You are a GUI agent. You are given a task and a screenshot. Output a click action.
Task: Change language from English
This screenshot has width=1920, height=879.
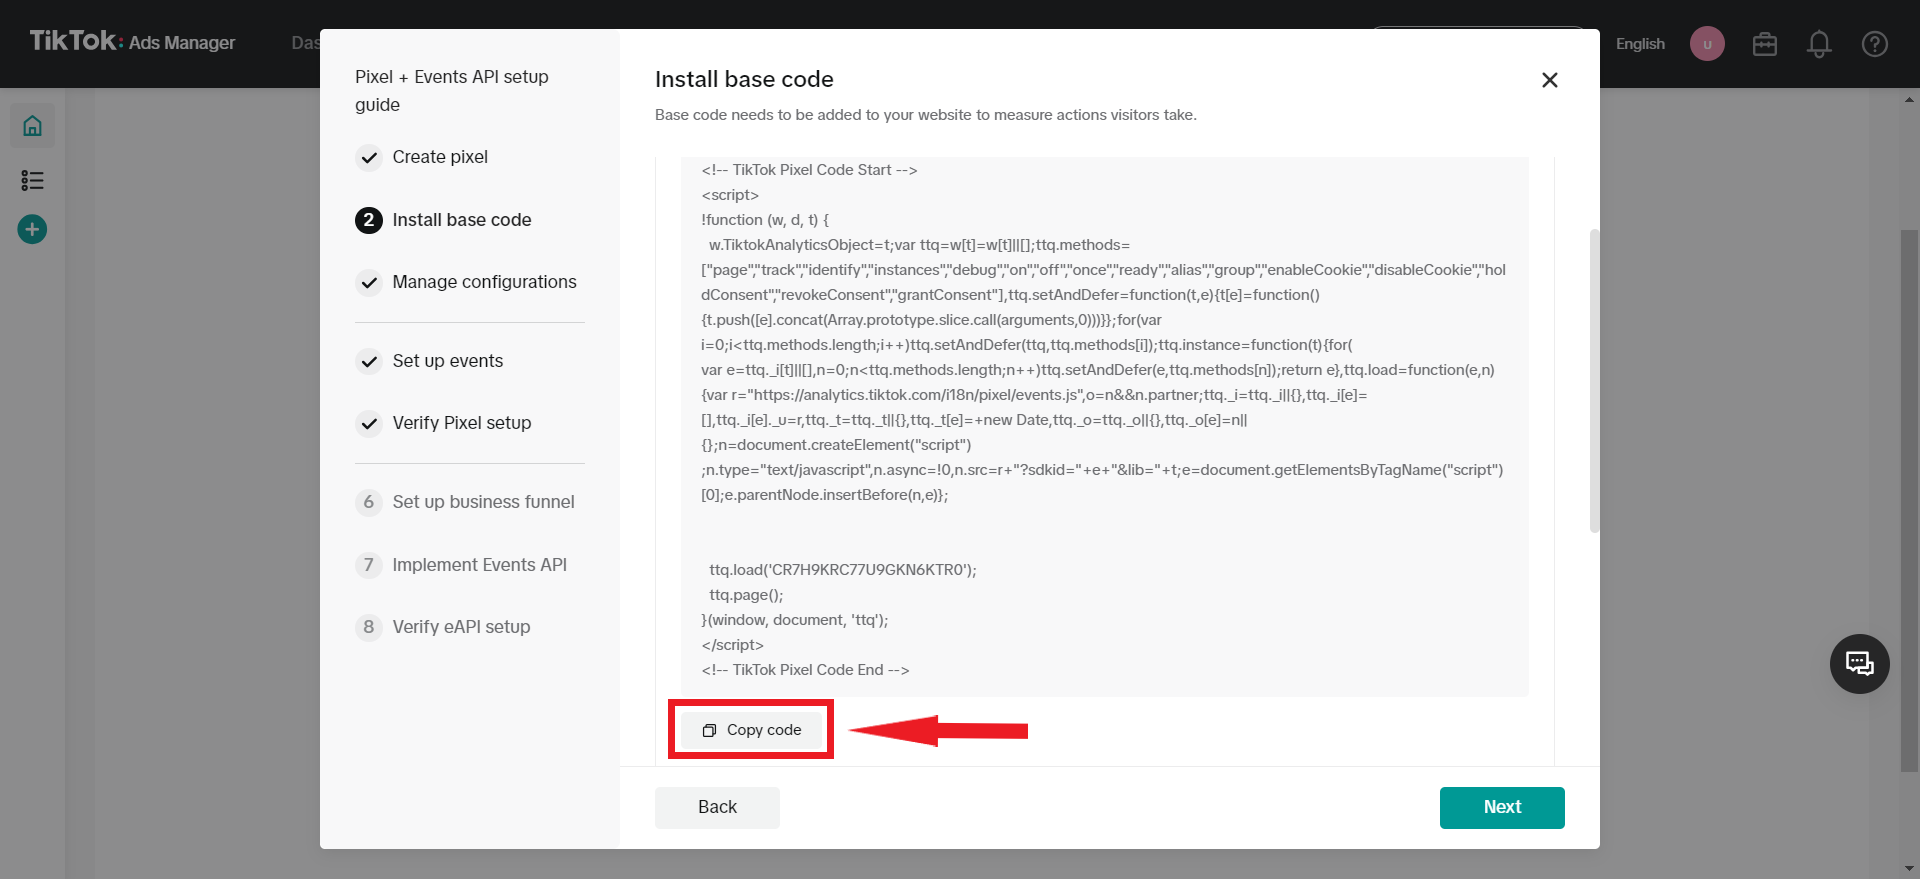coord(1640,44)
